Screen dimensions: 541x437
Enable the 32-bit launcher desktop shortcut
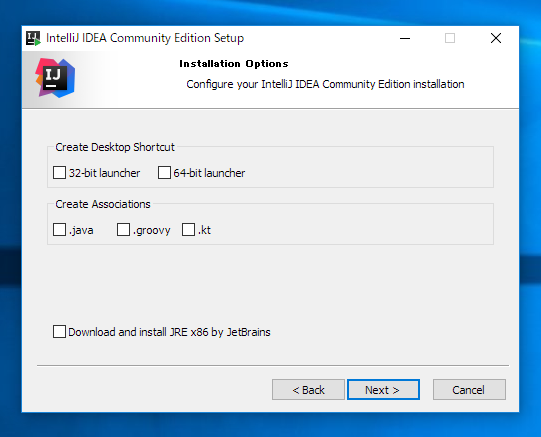point(59,172)
